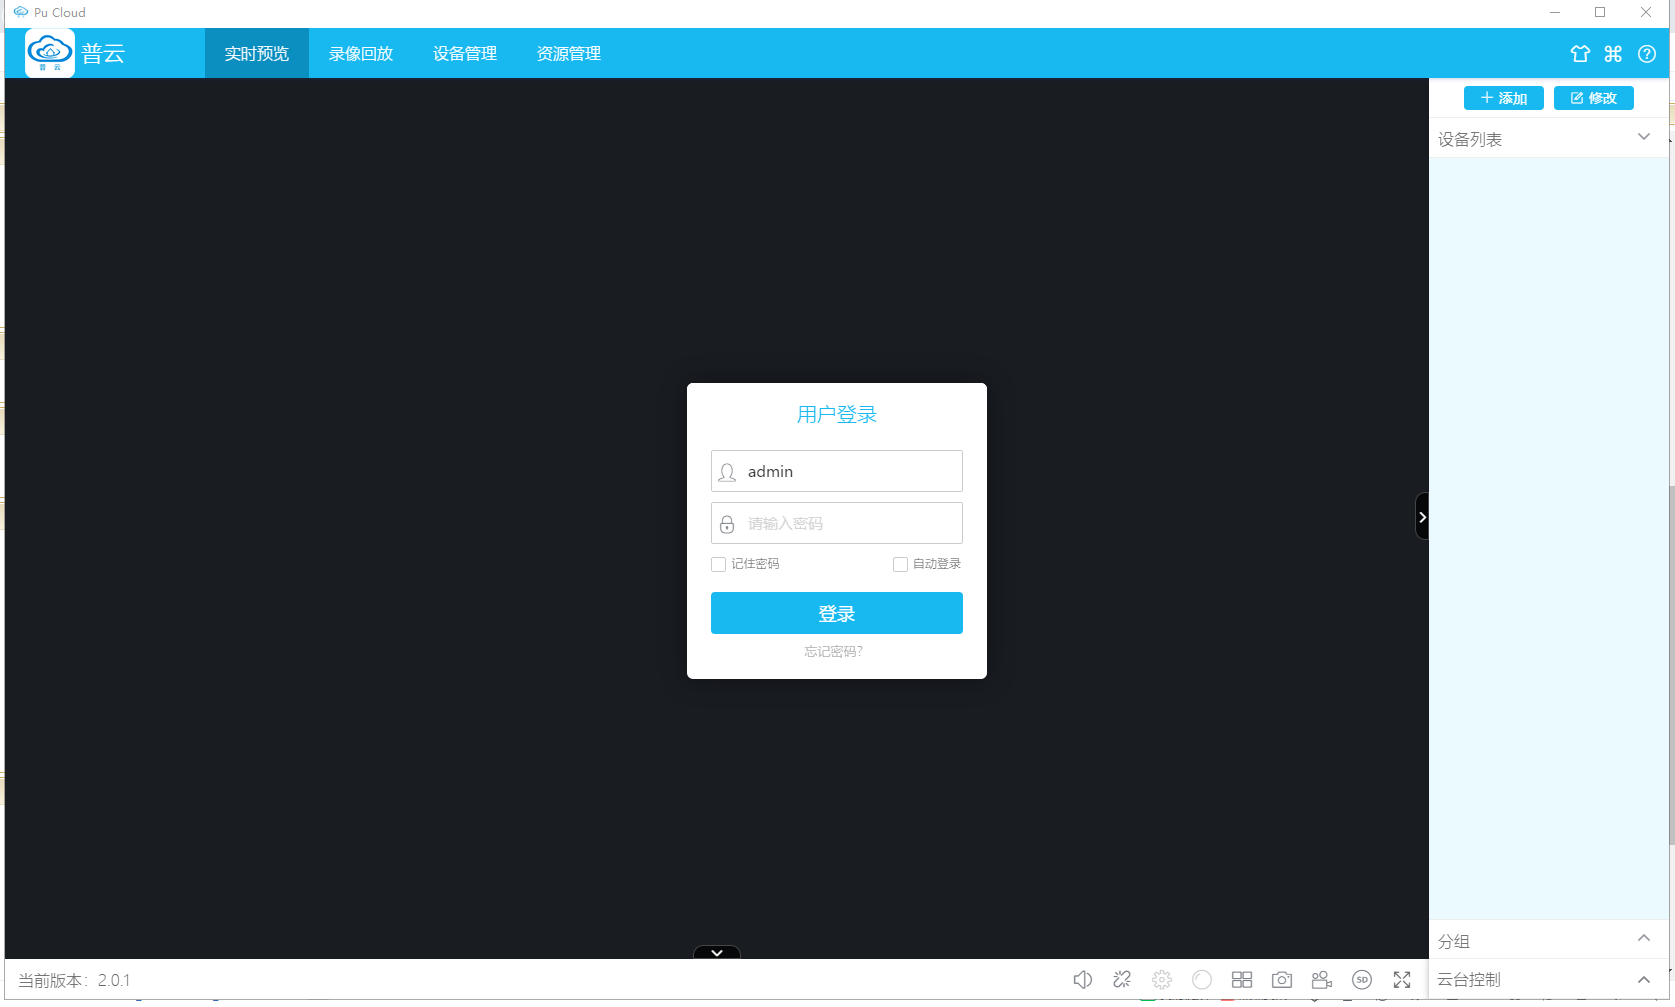
Task: Collapse the bottom toolbar with down chevron
Action: click(x=717, y=953)
